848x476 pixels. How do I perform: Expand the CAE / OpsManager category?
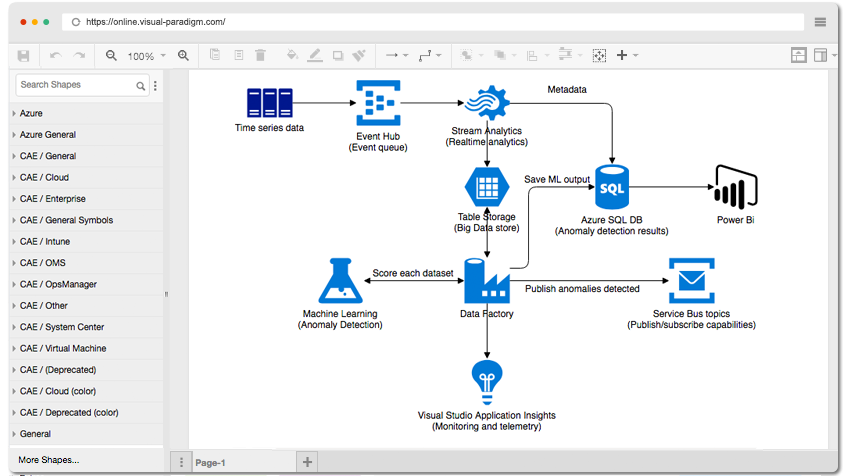point(87,285)
